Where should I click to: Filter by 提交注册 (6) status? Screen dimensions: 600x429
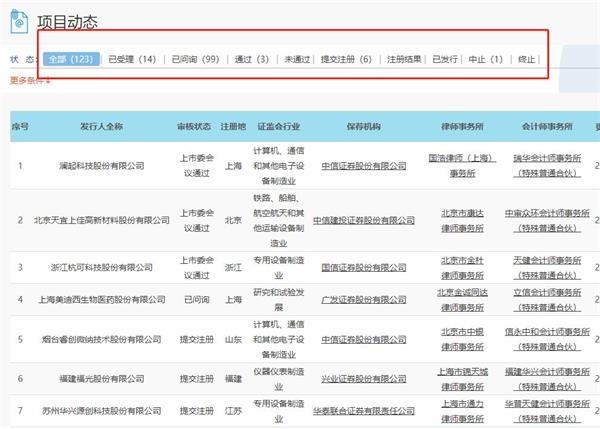click(x=346, y=59)
